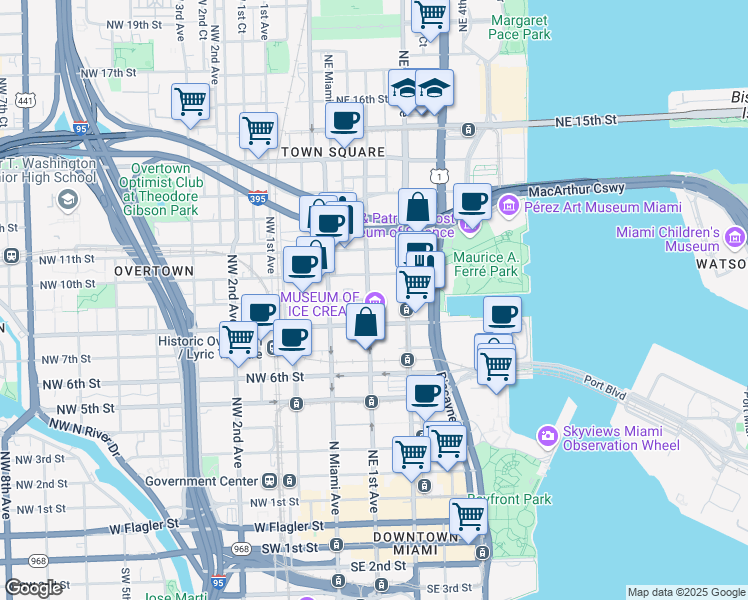The width and height of the screenshot is (748, 600).
Task: Click the NW 11th St label
Action: (x=66, y=260)
